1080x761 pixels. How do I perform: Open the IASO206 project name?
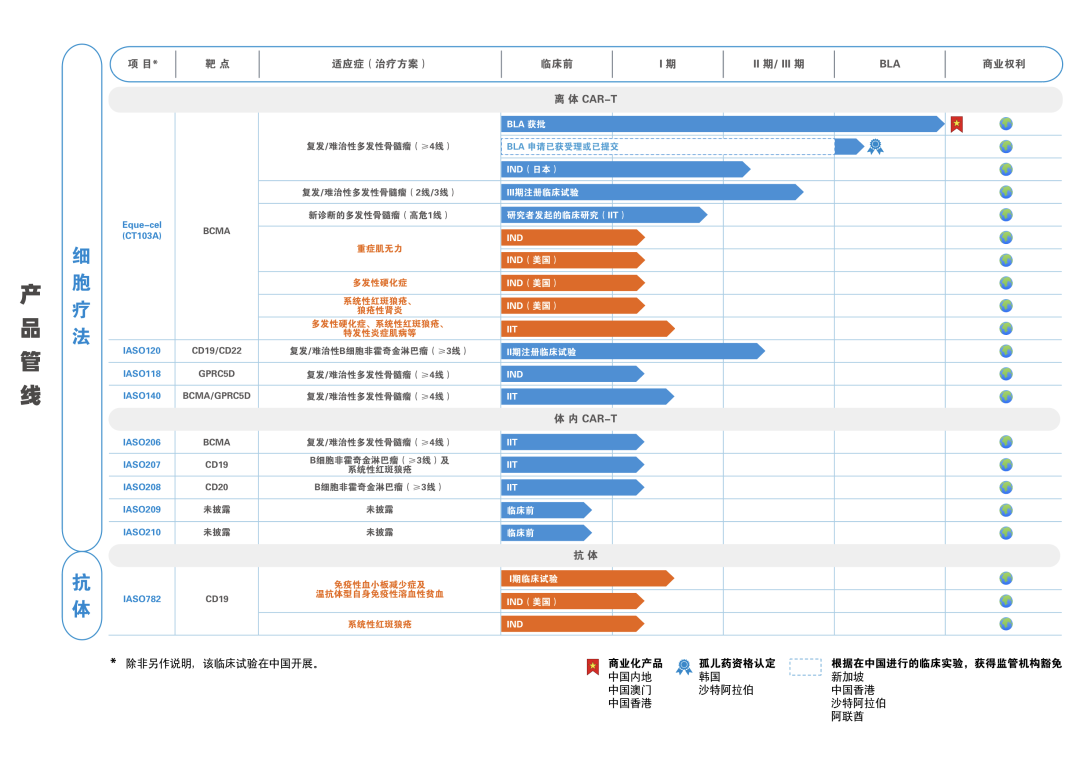pos(142,442)
